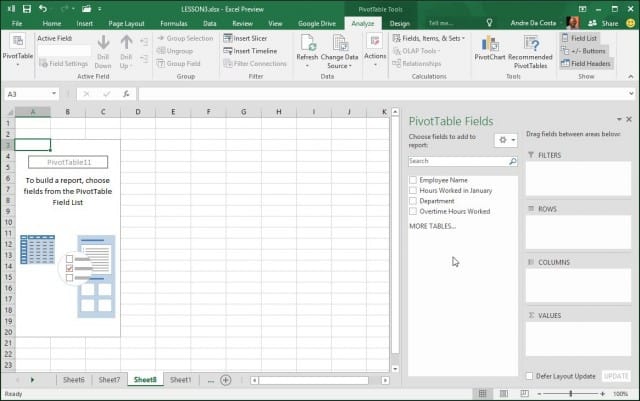Click the Save icon in title bar

27,9
